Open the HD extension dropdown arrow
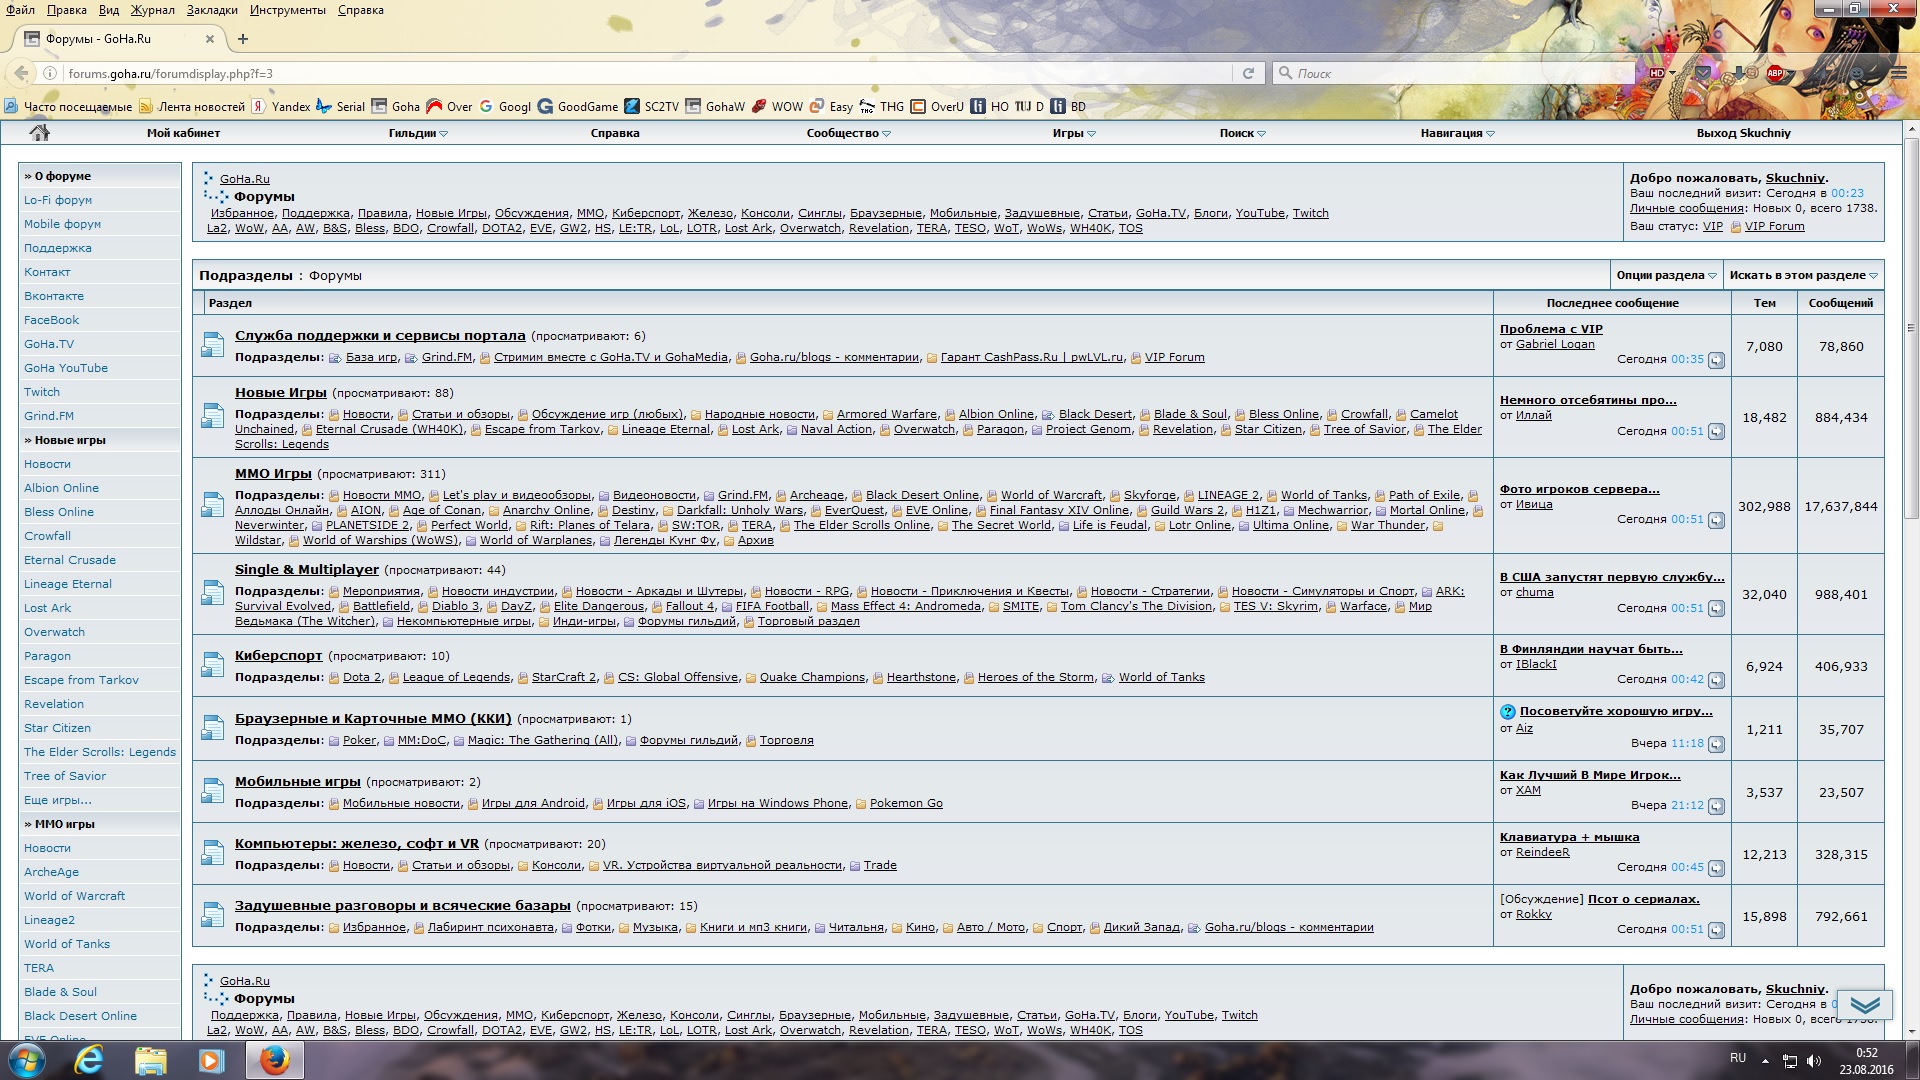This screenshot has height=1080, width=1920. click(1672, 73)
